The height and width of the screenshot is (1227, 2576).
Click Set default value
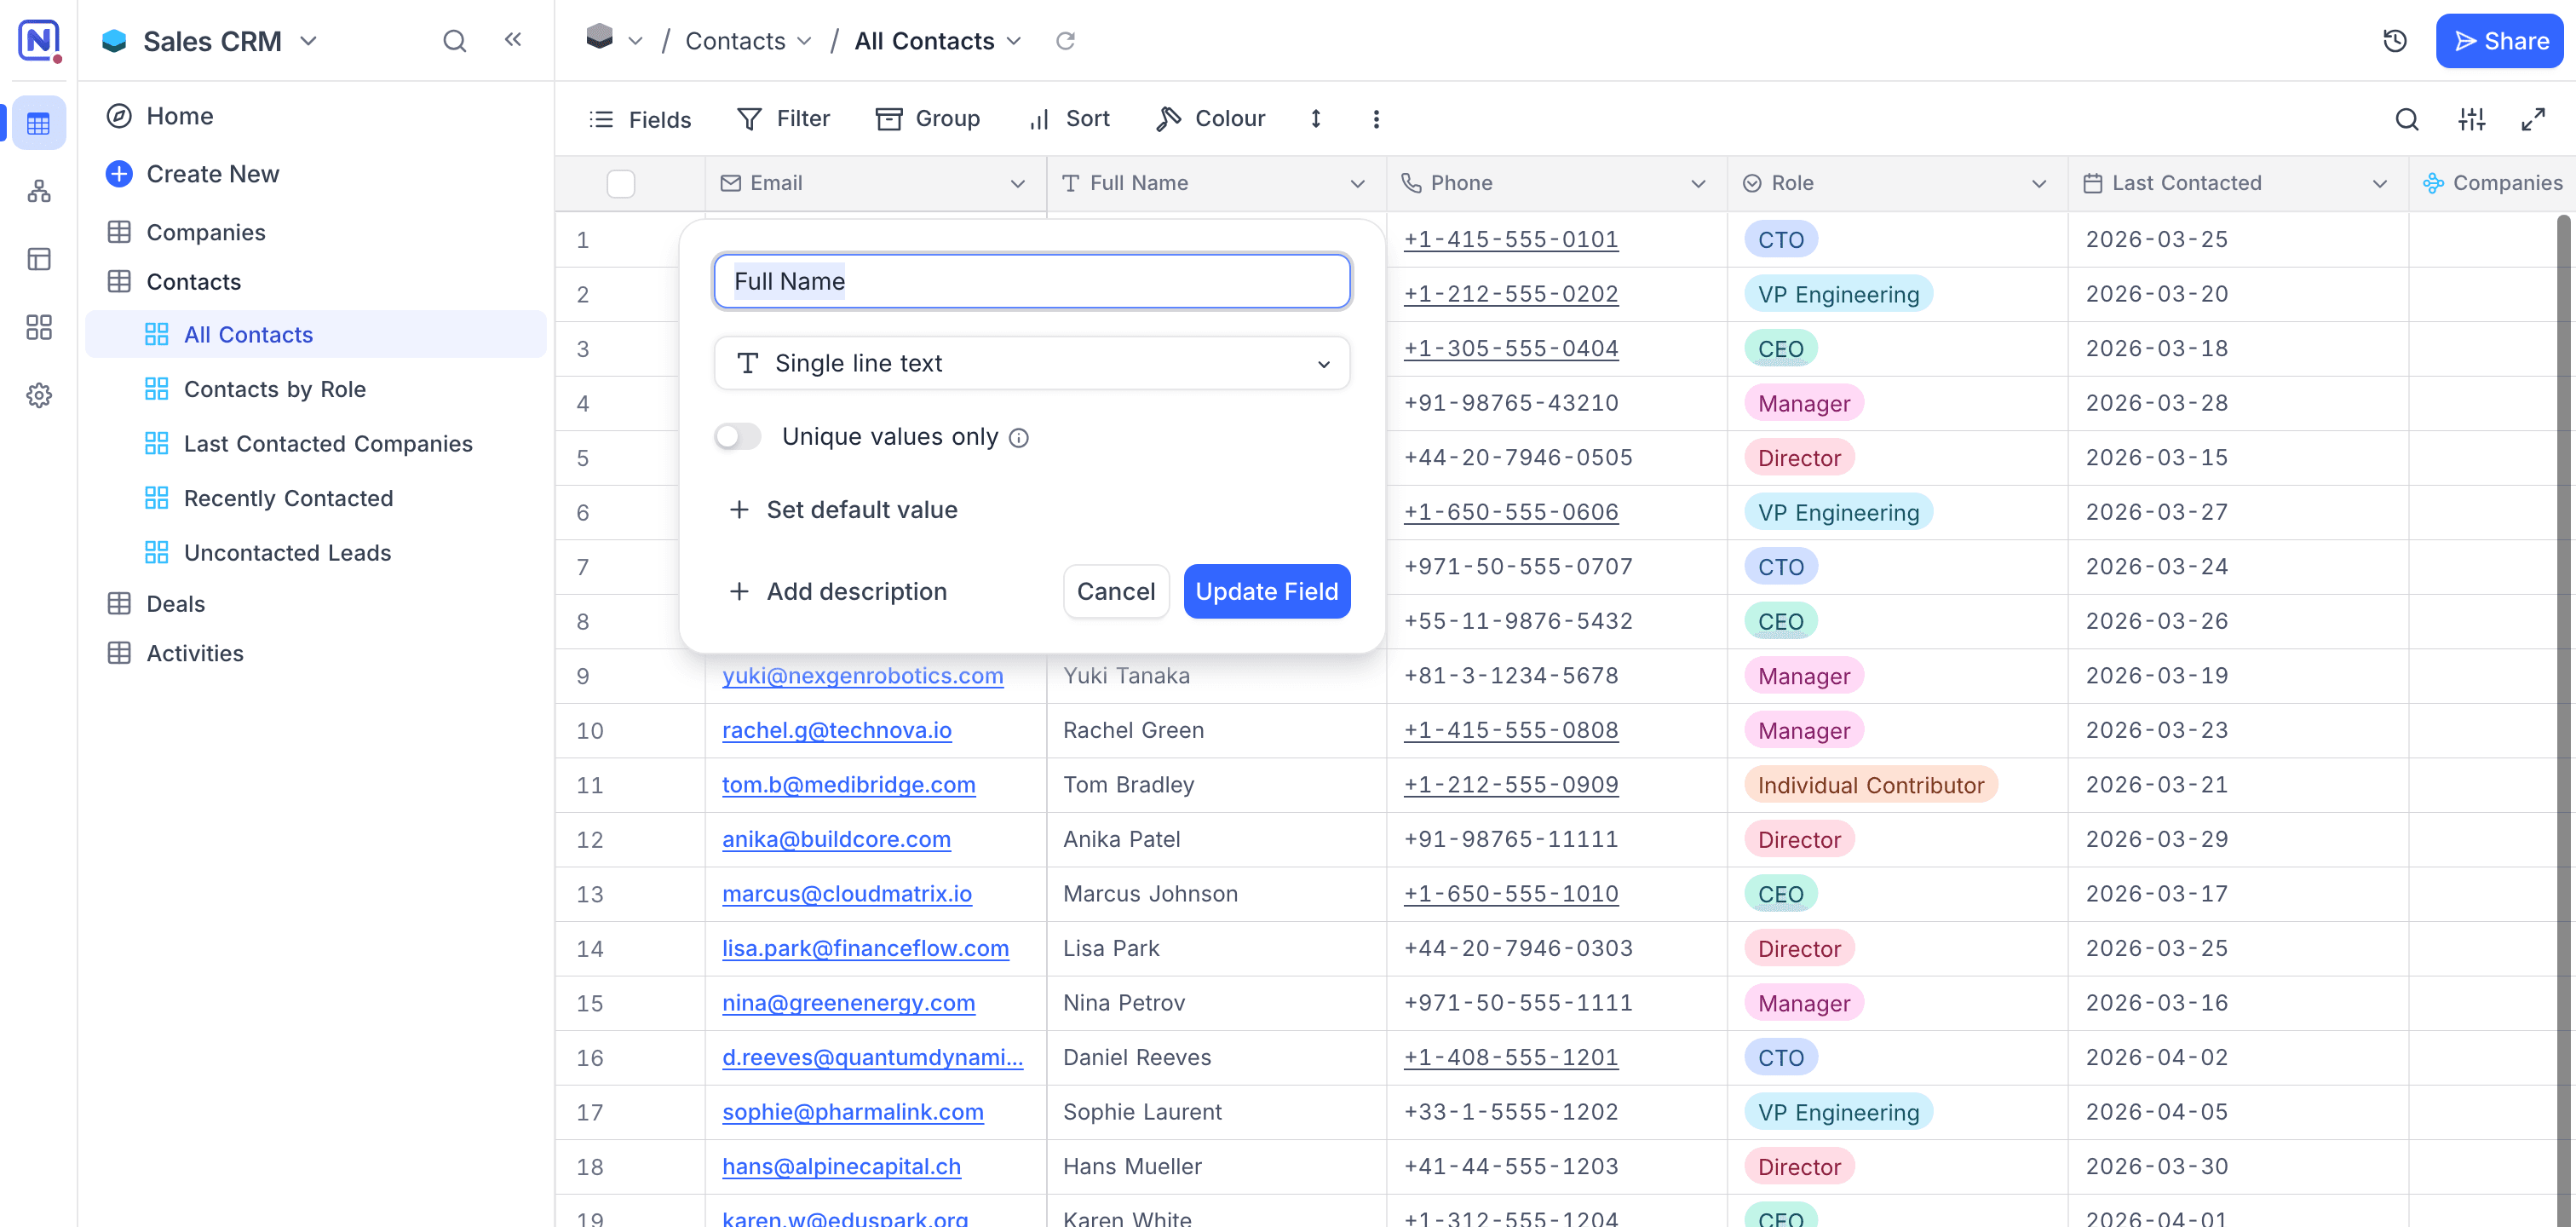tap(843, 510)
